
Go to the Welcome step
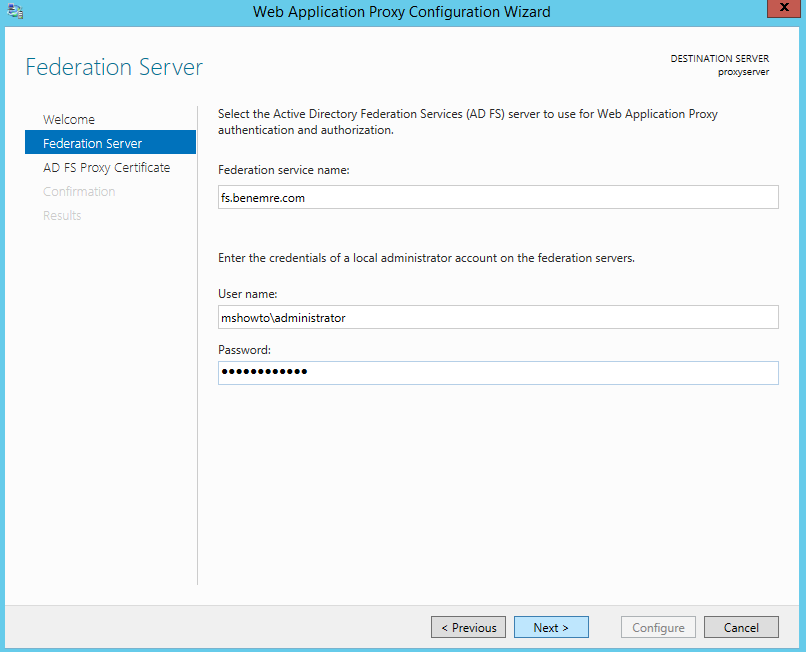(69, 119)
